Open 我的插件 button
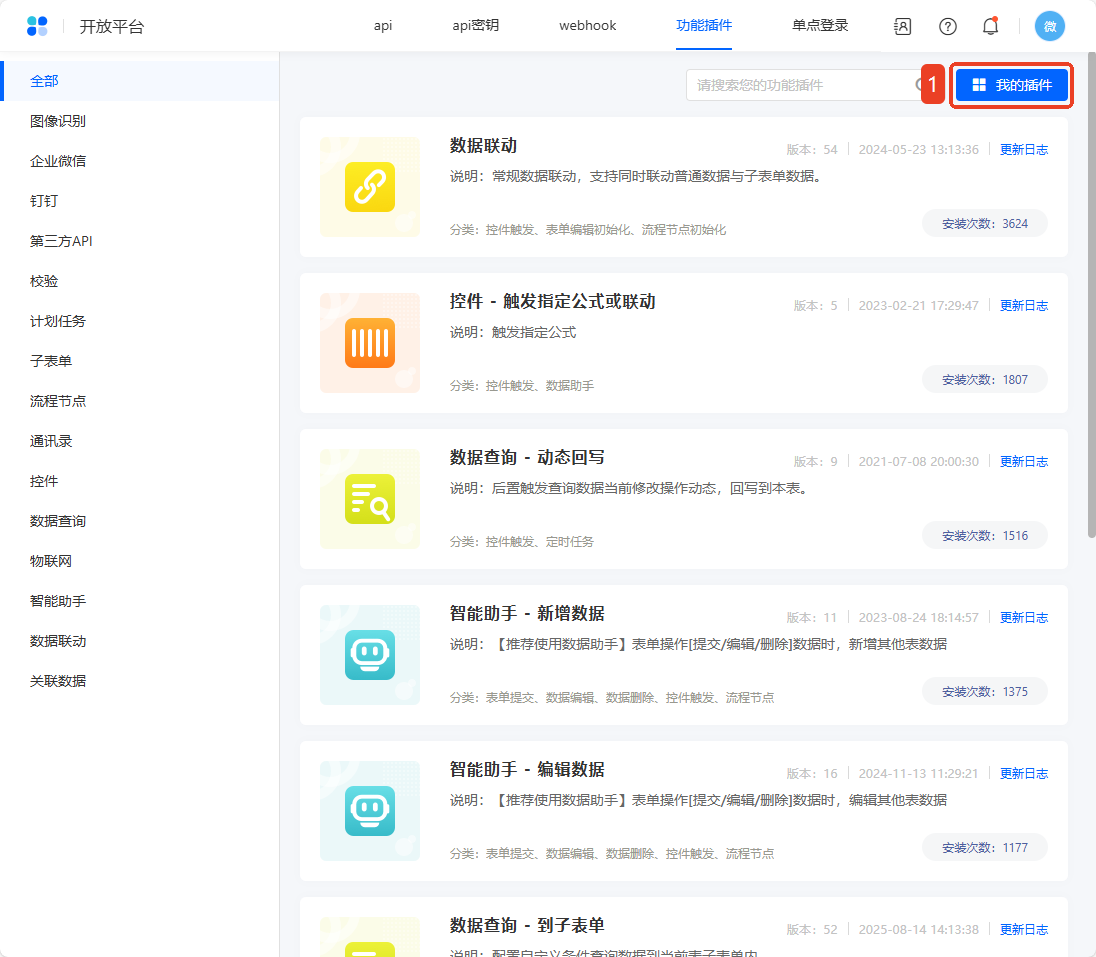Screen dimensions: 1096x957 1012,86
